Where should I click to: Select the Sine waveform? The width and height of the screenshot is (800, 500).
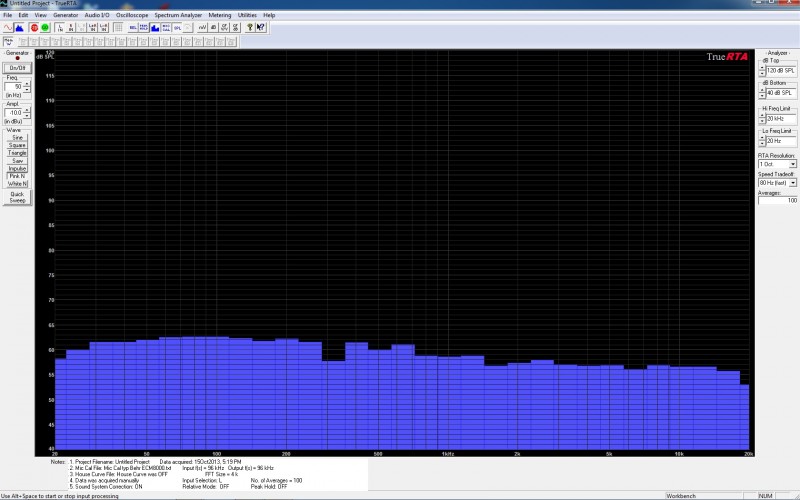pyautogui.click(x=17, y=138)
